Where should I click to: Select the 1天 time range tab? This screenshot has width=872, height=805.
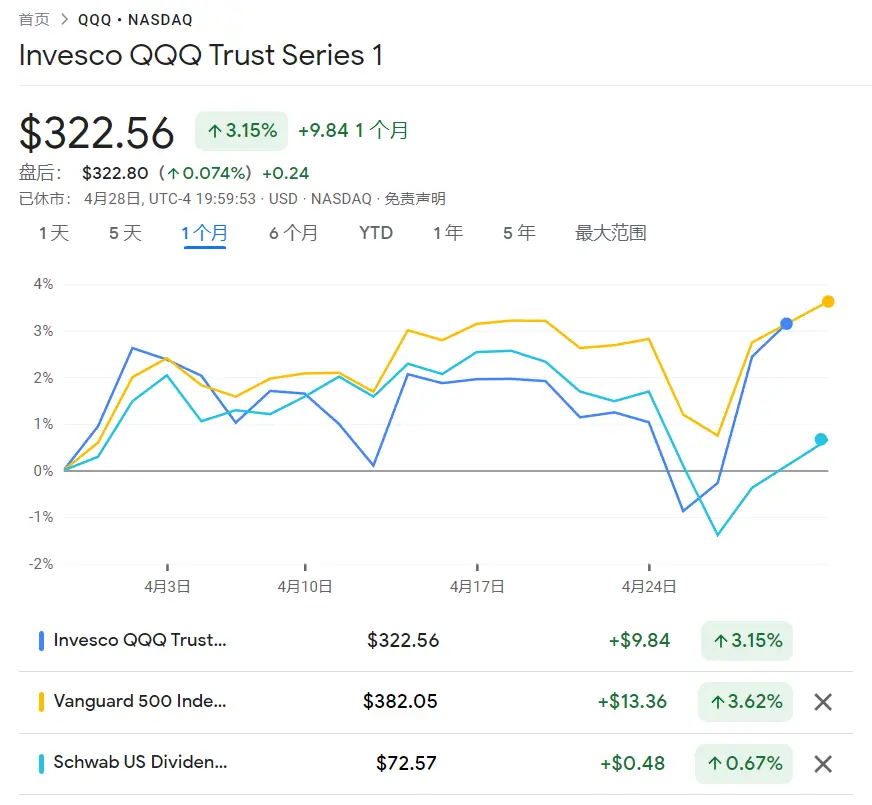pos(54,233)
